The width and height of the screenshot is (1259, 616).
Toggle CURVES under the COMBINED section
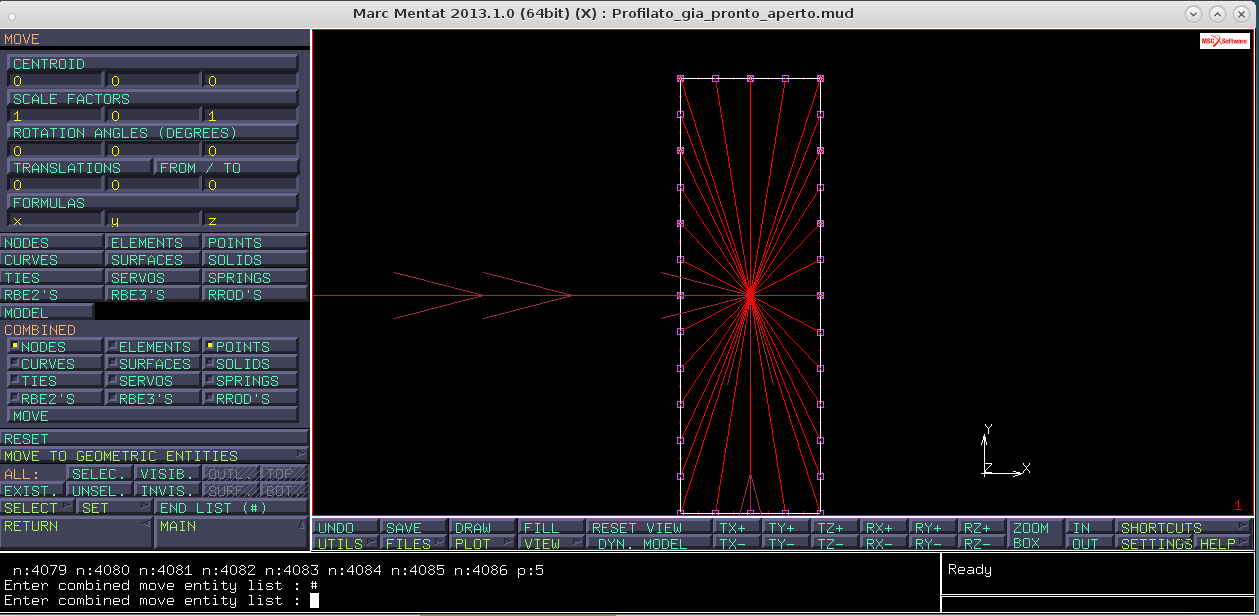(55, 364)
